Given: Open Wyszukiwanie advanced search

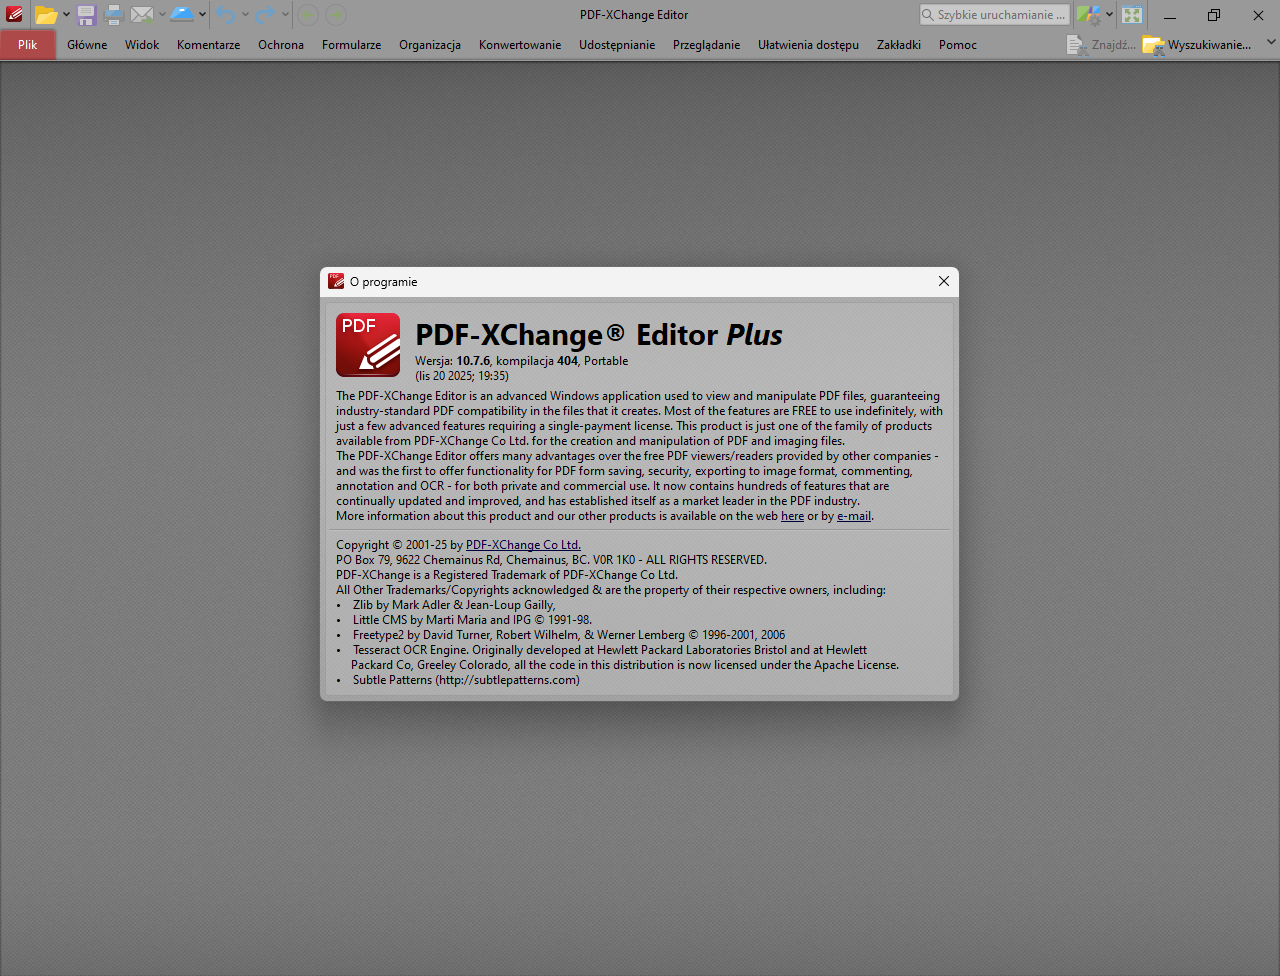Looking at the screenshot, I should [x=1197, y=45].
